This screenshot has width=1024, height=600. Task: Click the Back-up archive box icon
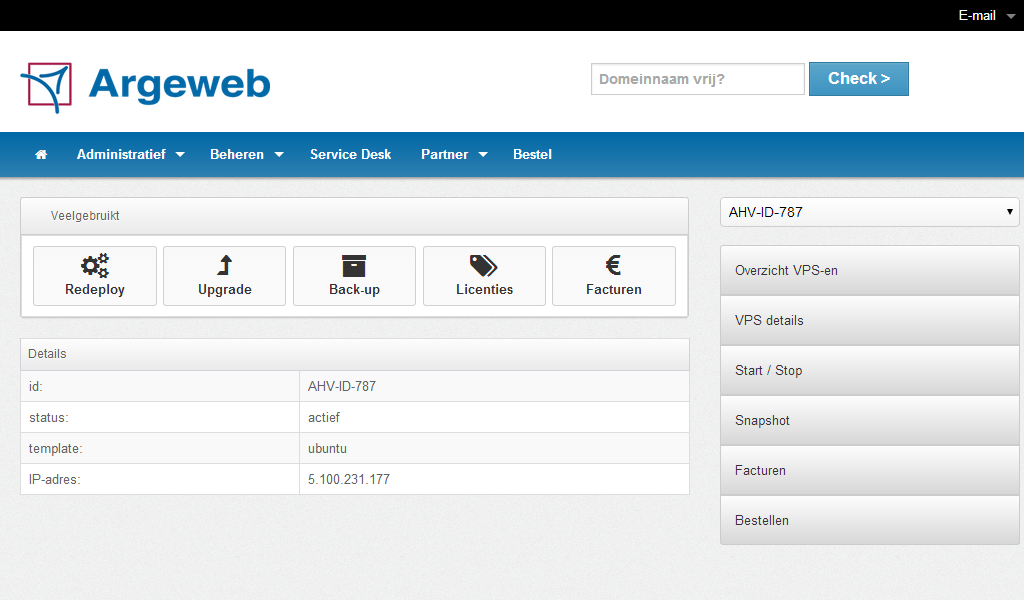[x=354, y=265]
